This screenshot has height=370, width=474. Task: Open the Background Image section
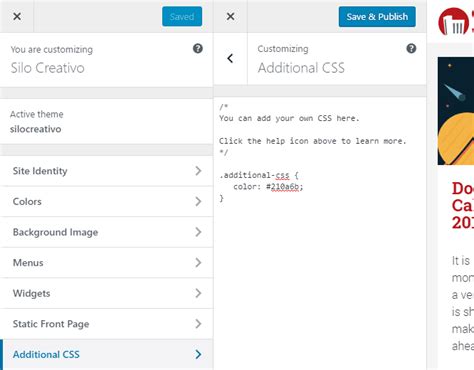pyautogui.click(x=107, y=232)
